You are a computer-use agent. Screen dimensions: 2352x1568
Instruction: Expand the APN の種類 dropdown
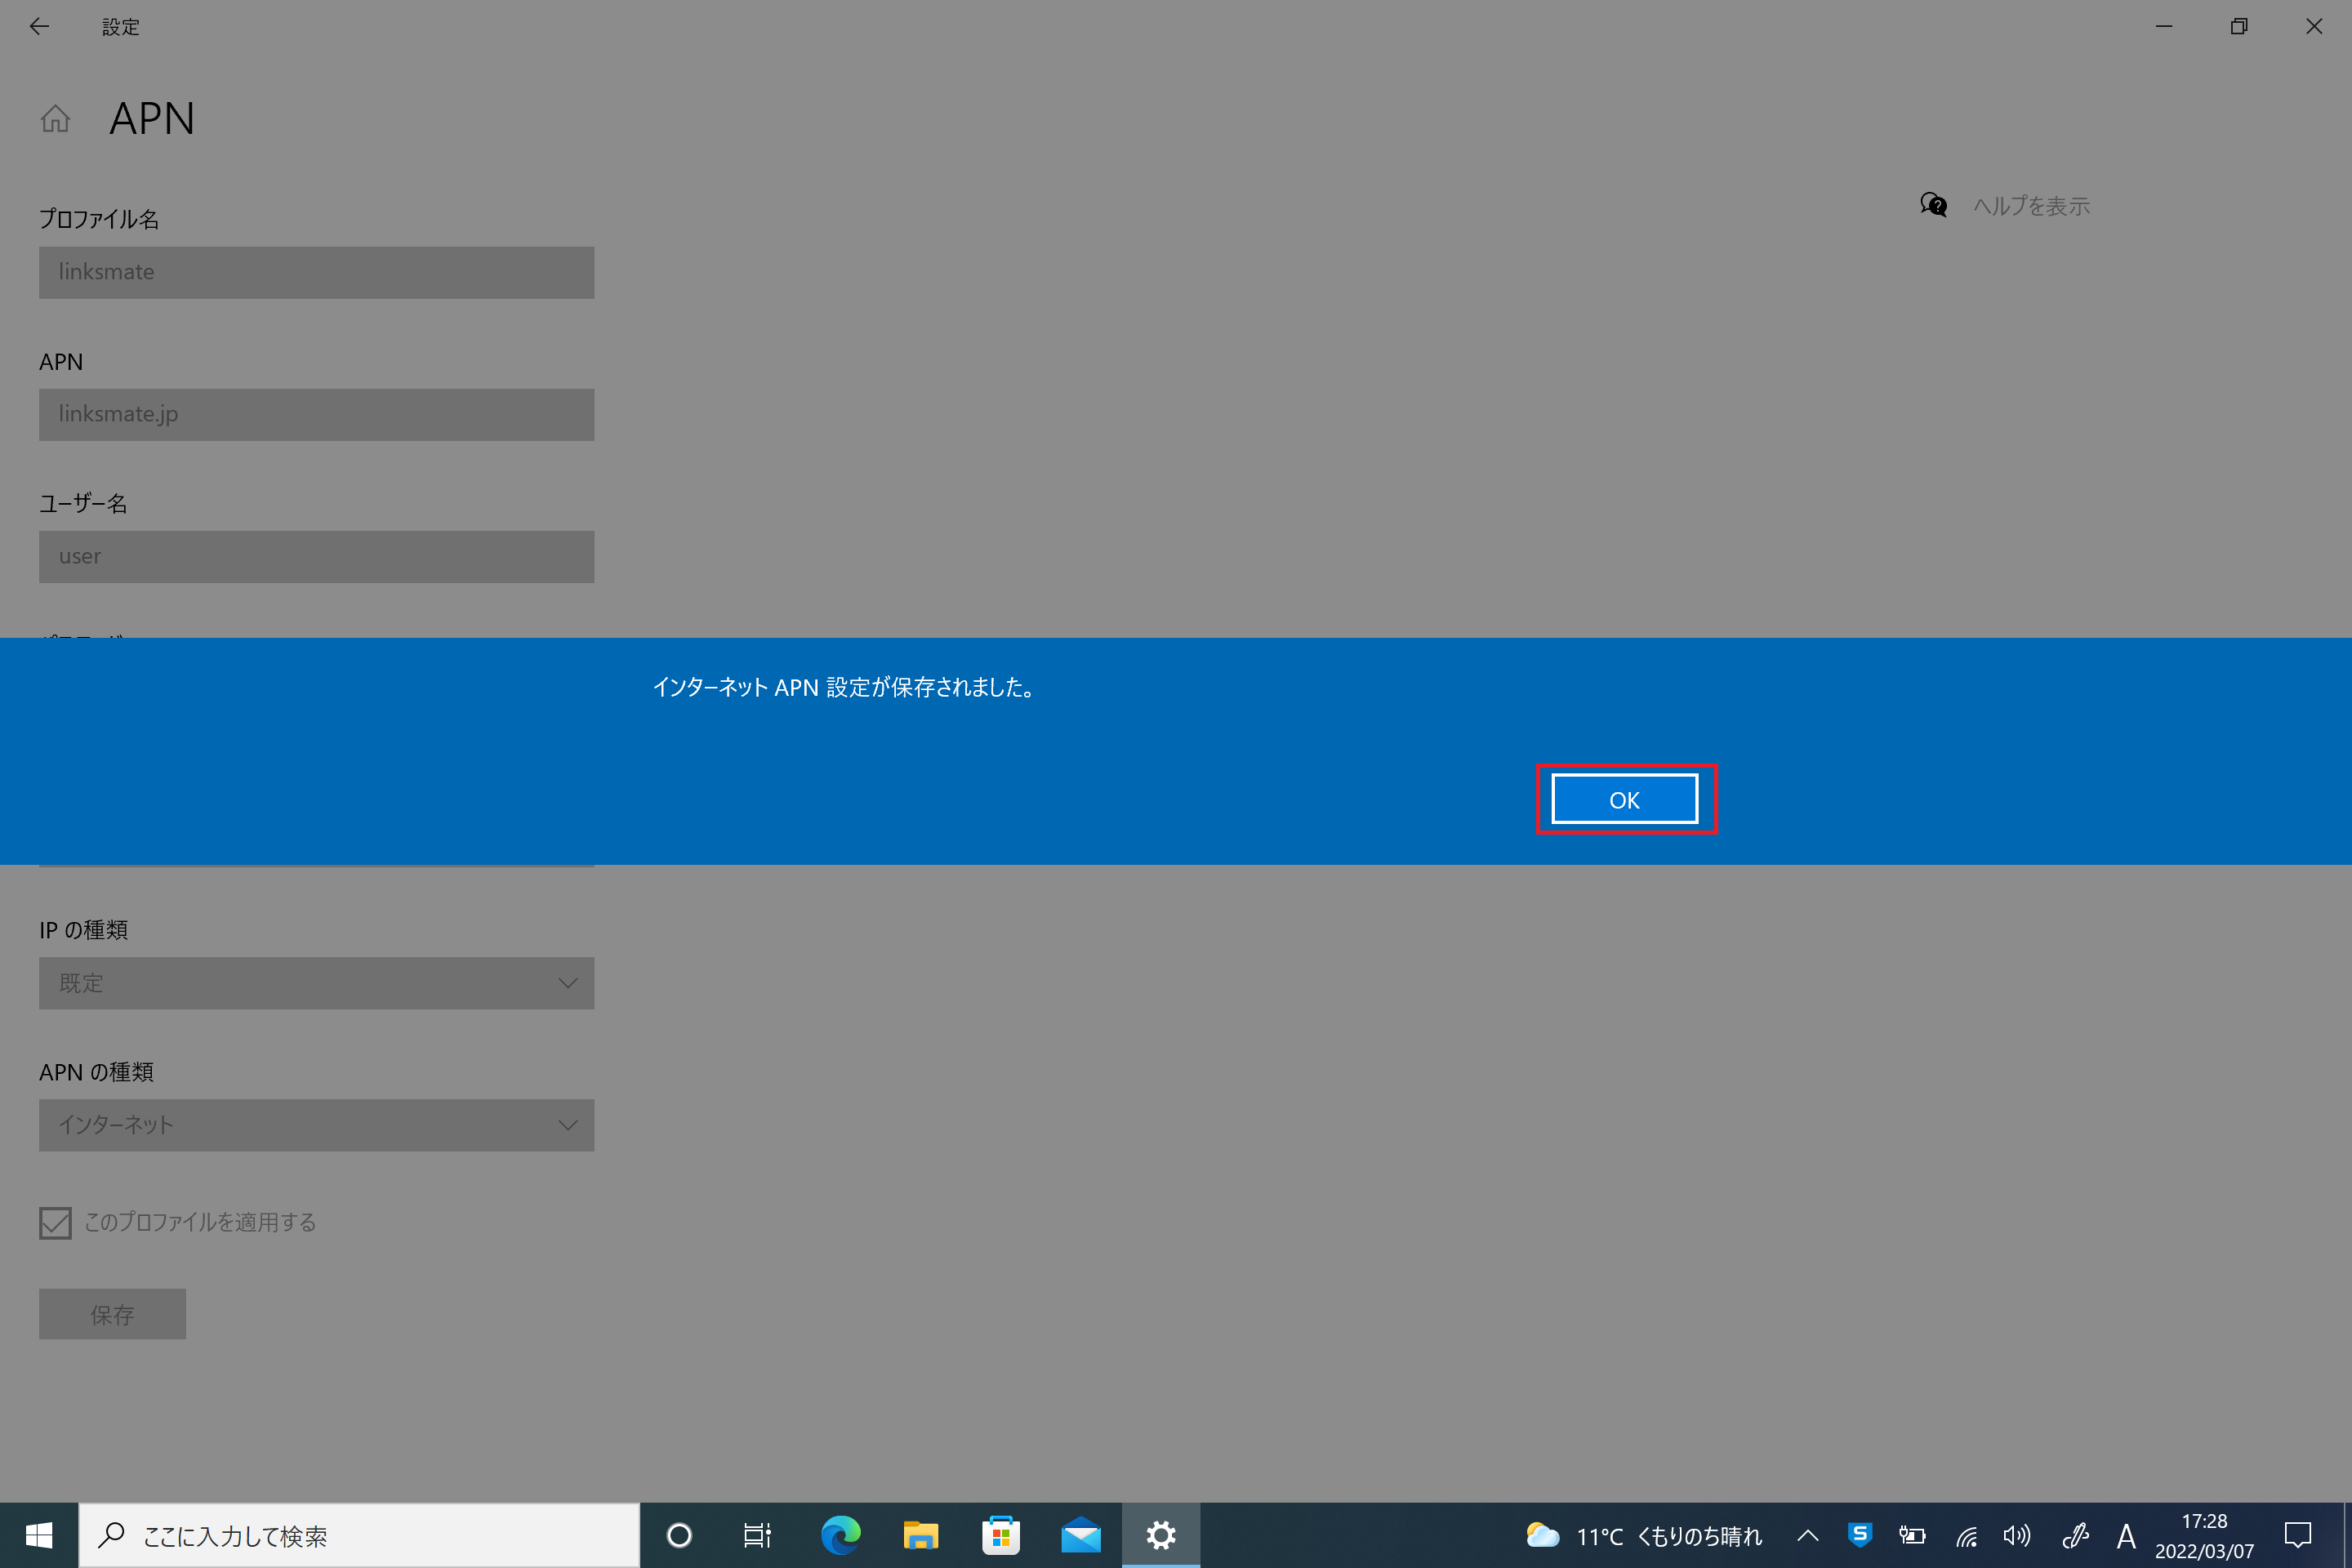click(316, 1125)
